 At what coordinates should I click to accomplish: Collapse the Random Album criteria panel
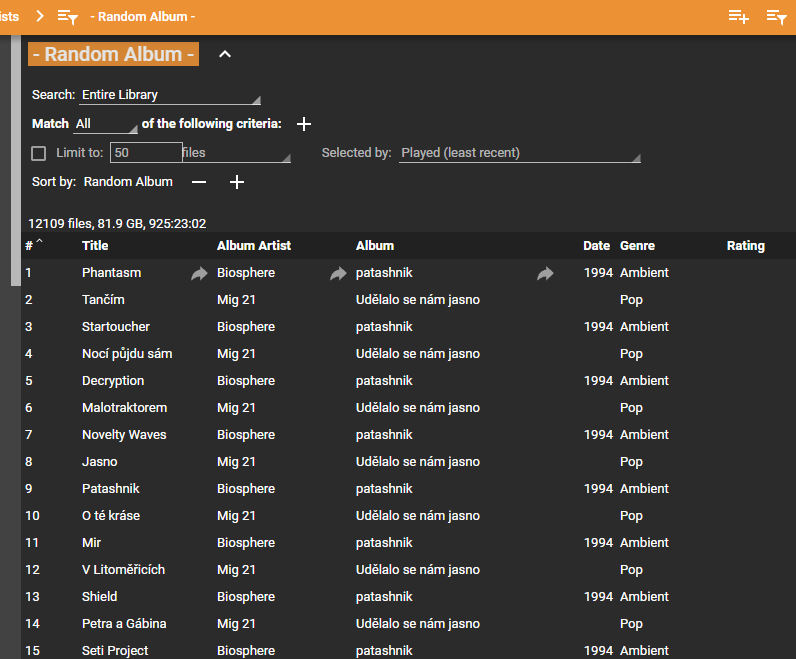225,54
